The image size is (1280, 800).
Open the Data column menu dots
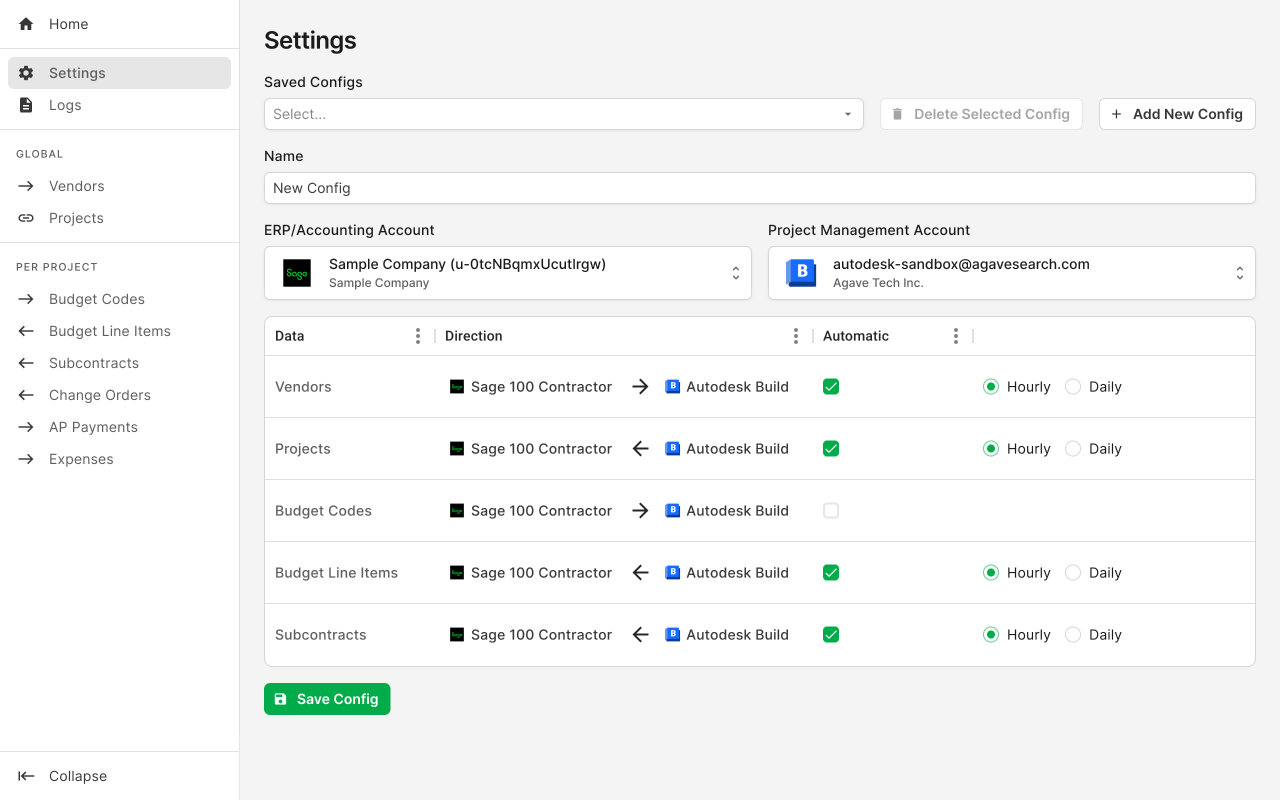(x=418, y=336)
